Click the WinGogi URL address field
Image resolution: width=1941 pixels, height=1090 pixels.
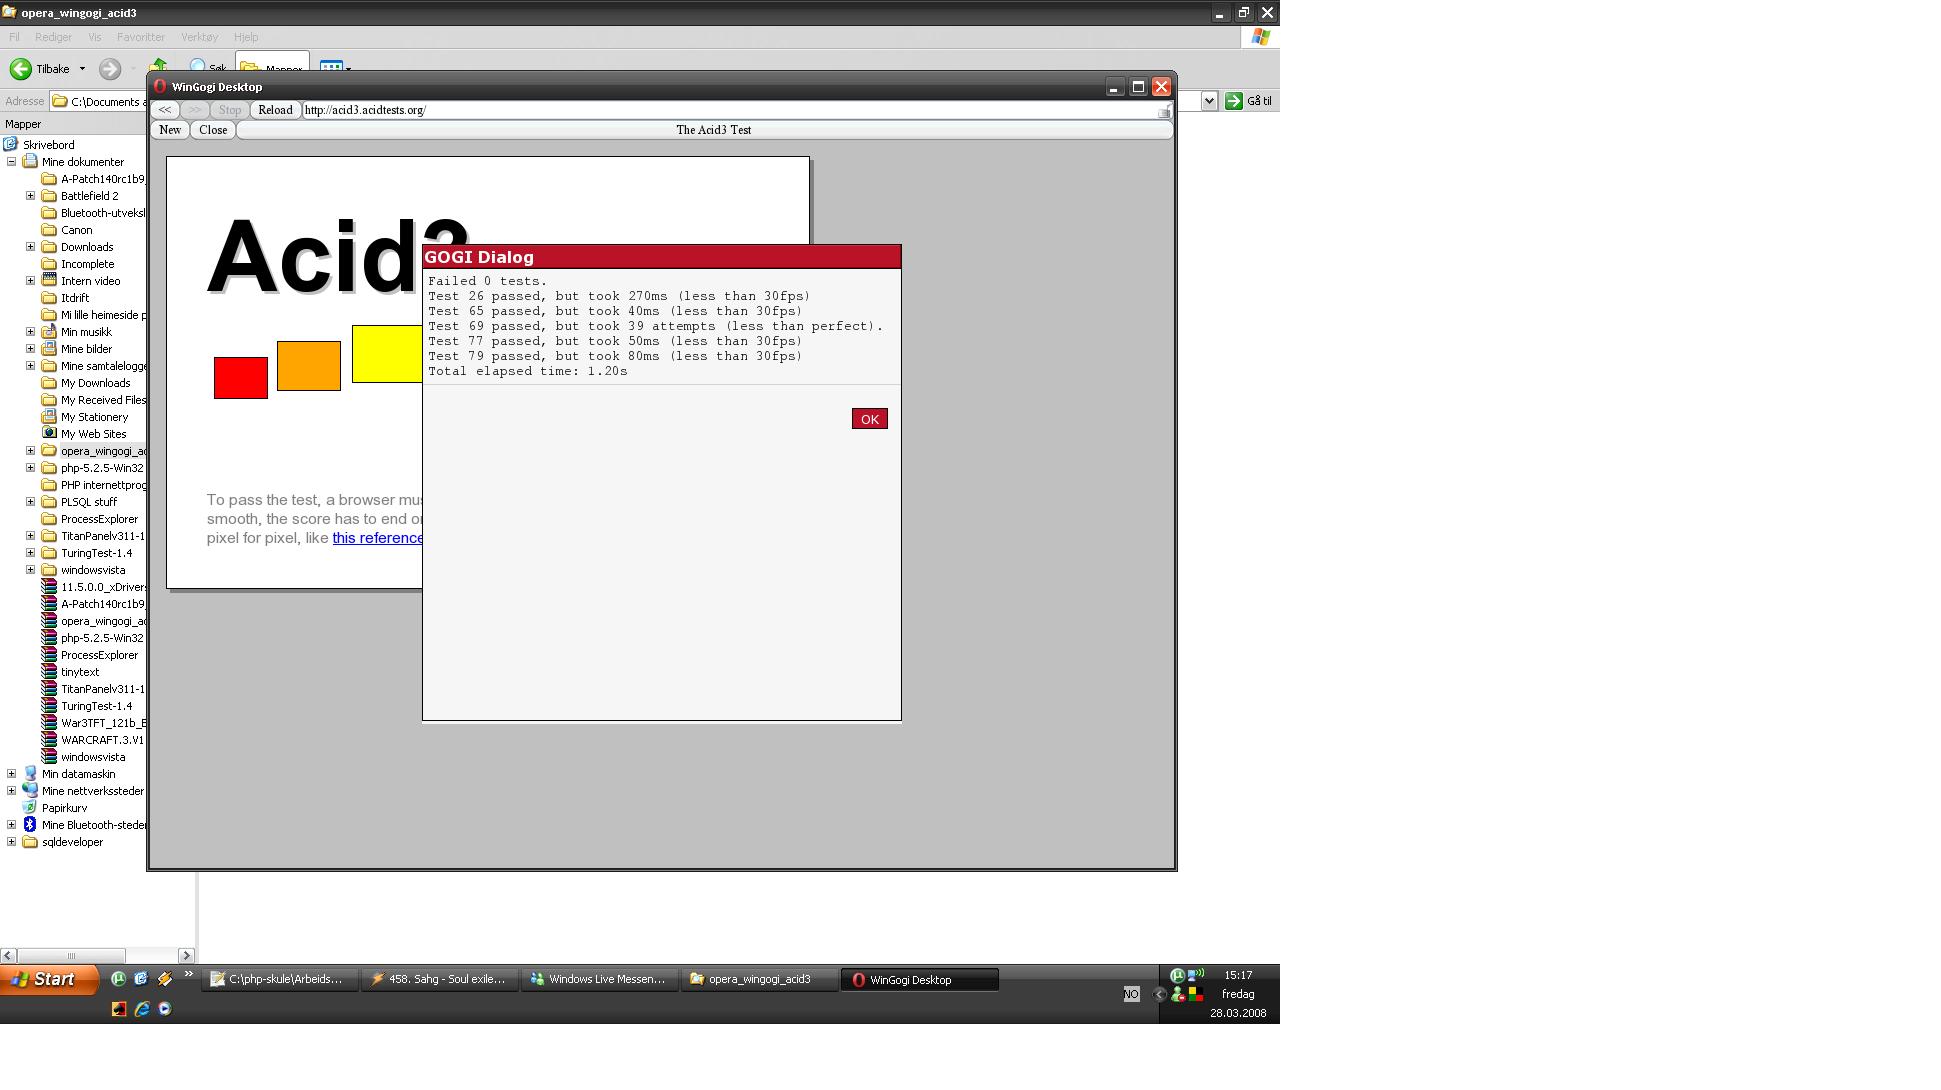point(730,110)
